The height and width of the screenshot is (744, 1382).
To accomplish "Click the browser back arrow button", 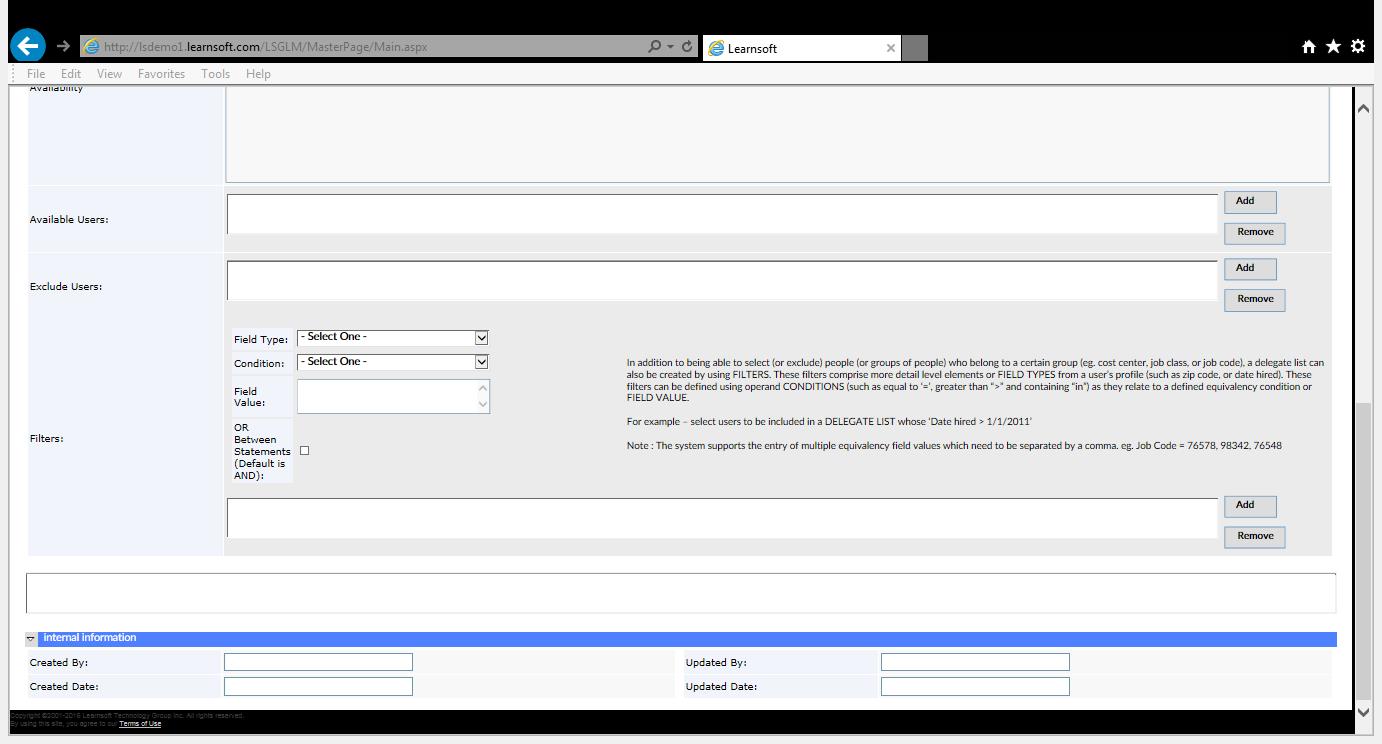I will coord(28,46).
